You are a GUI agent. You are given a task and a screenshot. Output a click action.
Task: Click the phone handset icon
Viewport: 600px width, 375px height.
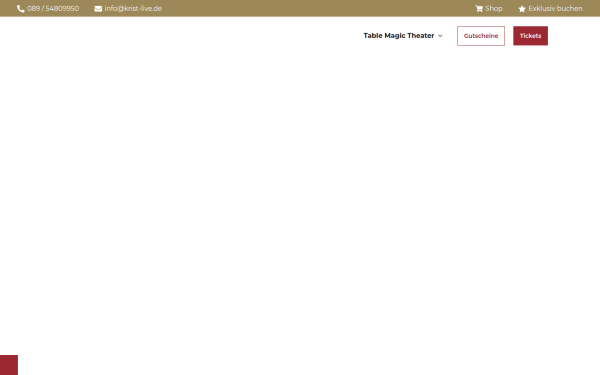click(21, 9)
